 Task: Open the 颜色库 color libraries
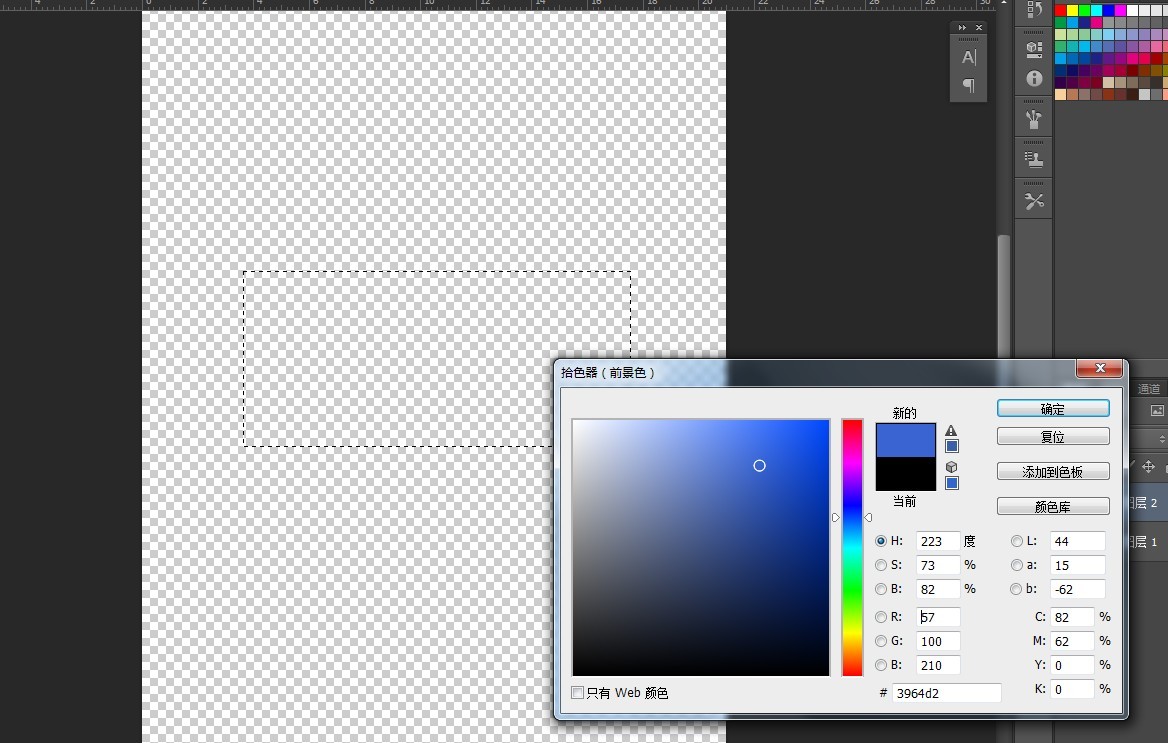[1053, 507]
